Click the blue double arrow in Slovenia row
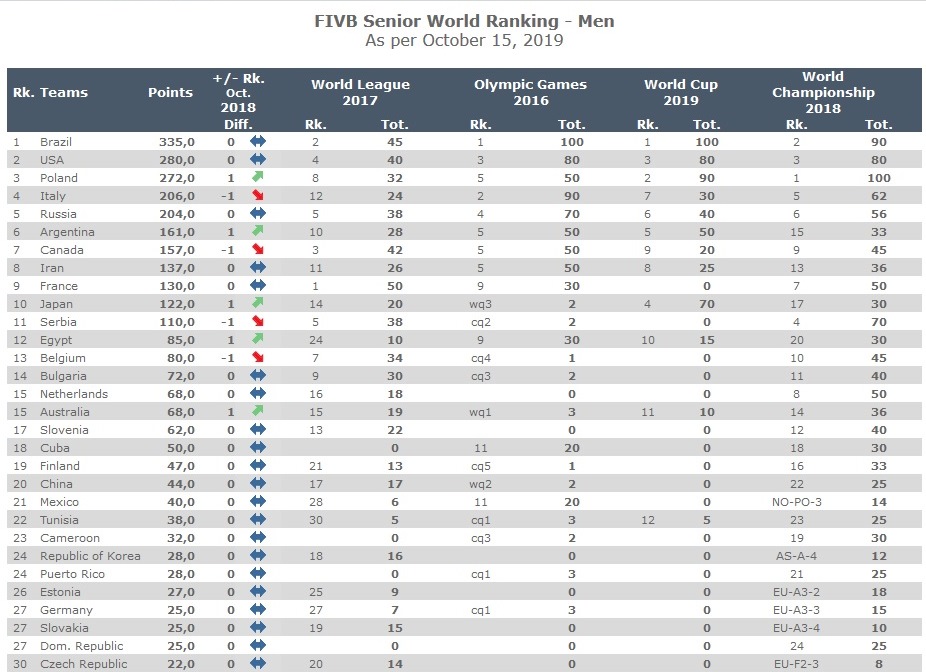This screenshot has width=926, height=672. coord(258,429)
